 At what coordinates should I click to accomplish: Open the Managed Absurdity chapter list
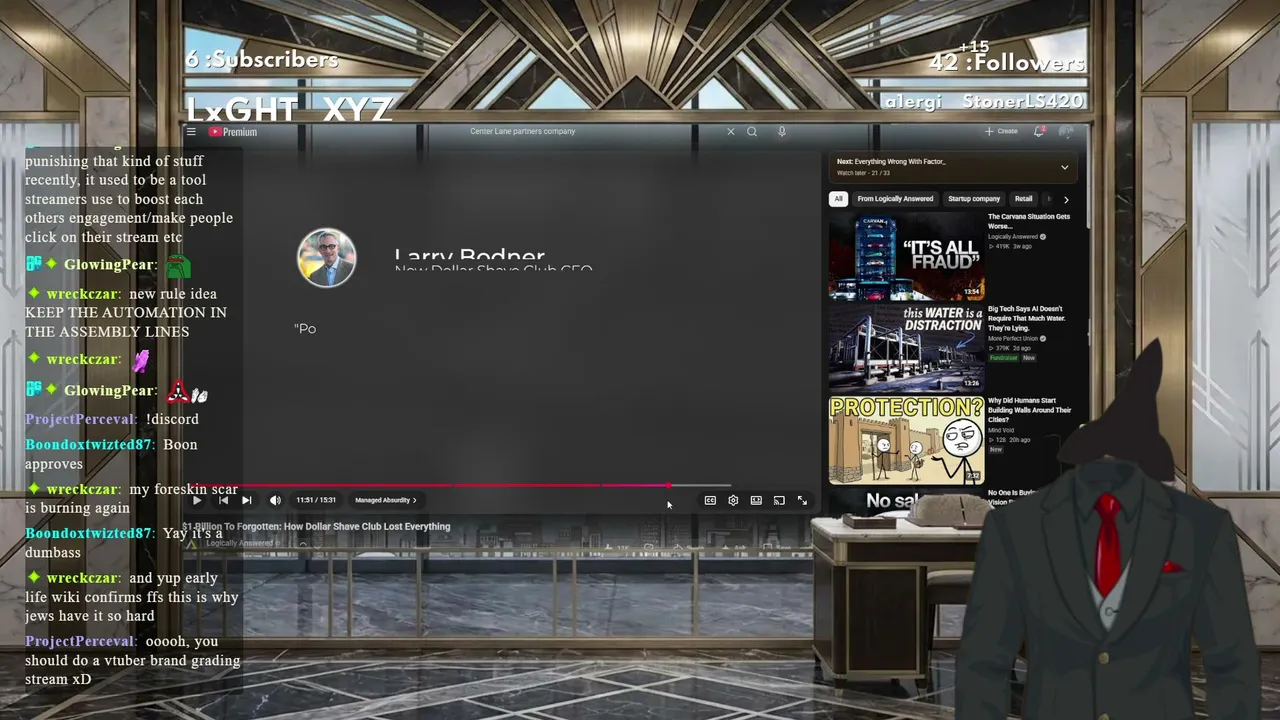pyautogui.click(x=386, y=500)
